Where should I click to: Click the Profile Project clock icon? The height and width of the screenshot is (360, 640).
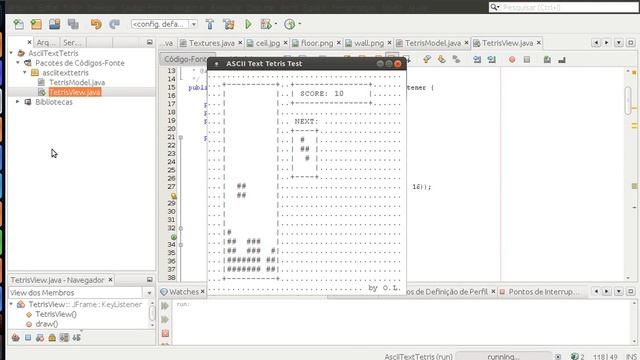(290, 24)
